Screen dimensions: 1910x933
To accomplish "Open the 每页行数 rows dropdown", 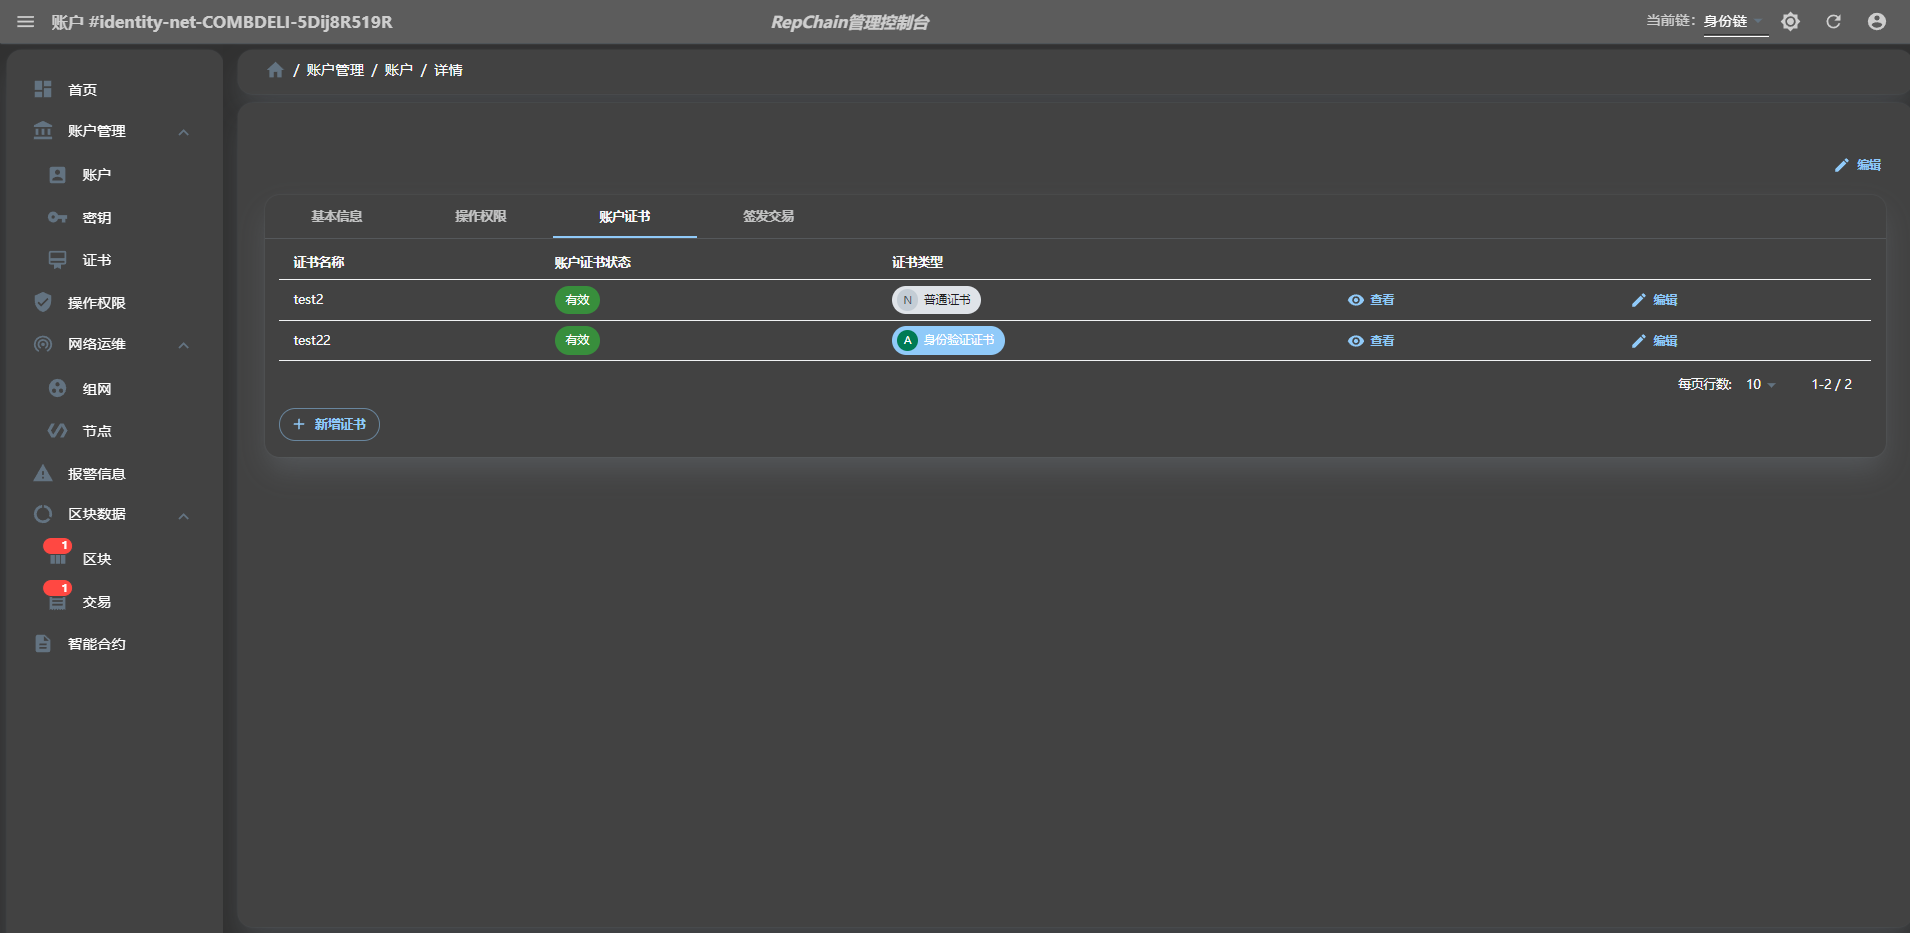I will 1760,385.
